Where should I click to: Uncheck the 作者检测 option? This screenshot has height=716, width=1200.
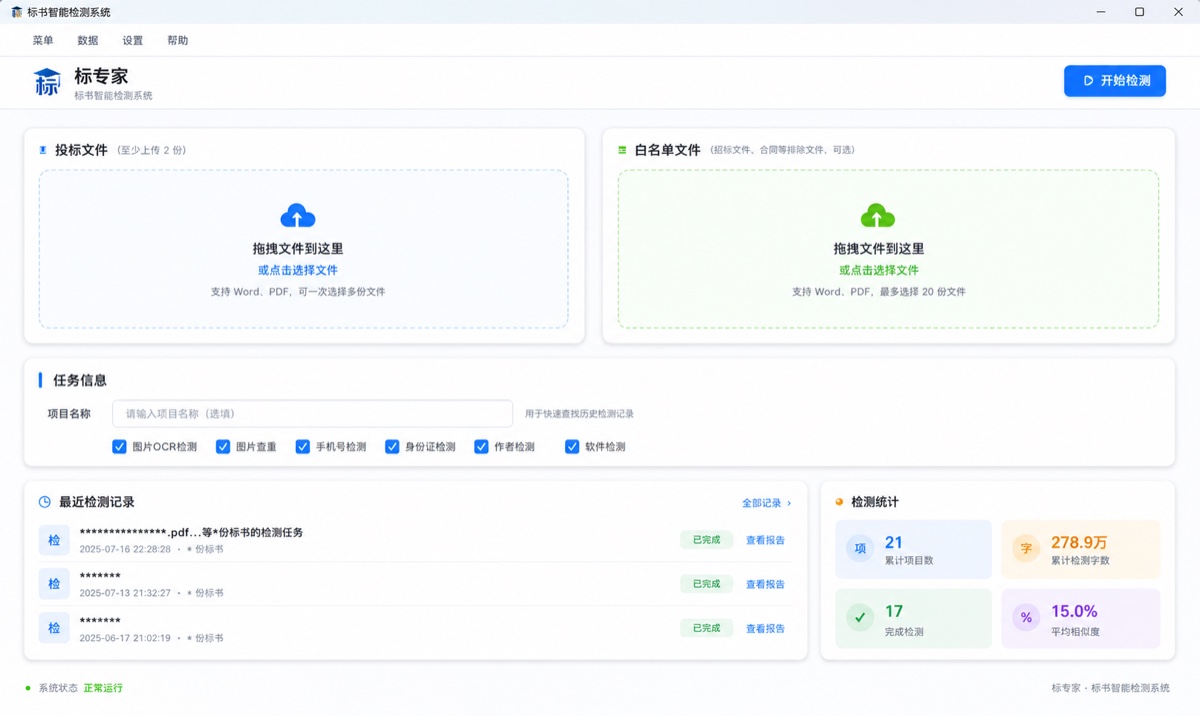[481, 447]
